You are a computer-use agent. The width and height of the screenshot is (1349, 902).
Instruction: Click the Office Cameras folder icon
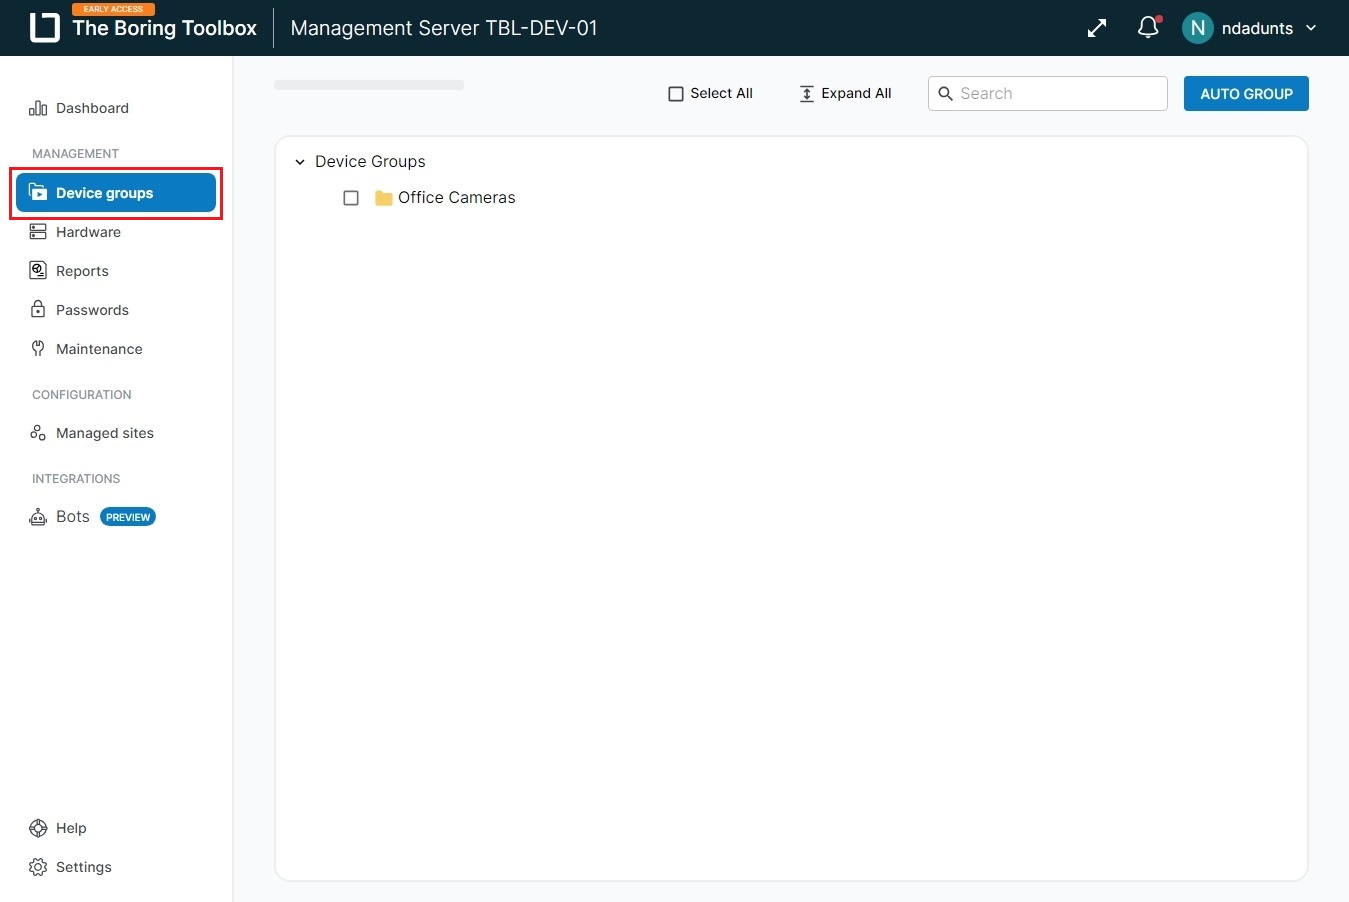383,198
